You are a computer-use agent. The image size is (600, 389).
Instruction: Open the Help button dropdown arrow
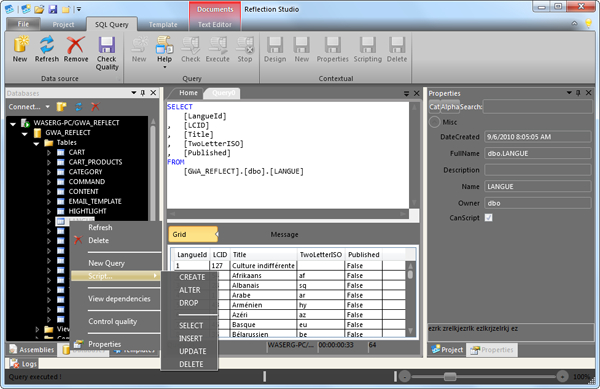tap(165, 67)
